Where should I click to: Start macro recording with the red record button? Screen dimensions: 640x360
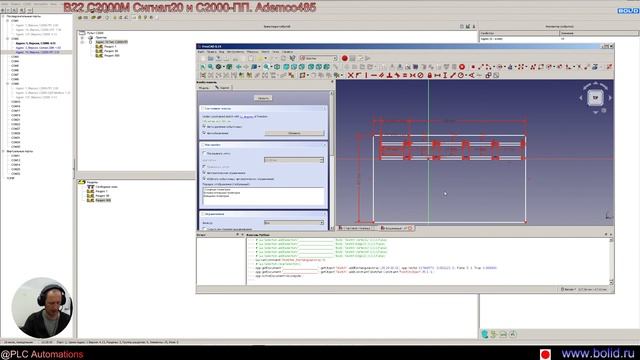pyautogui.click(x=345, y=58)
